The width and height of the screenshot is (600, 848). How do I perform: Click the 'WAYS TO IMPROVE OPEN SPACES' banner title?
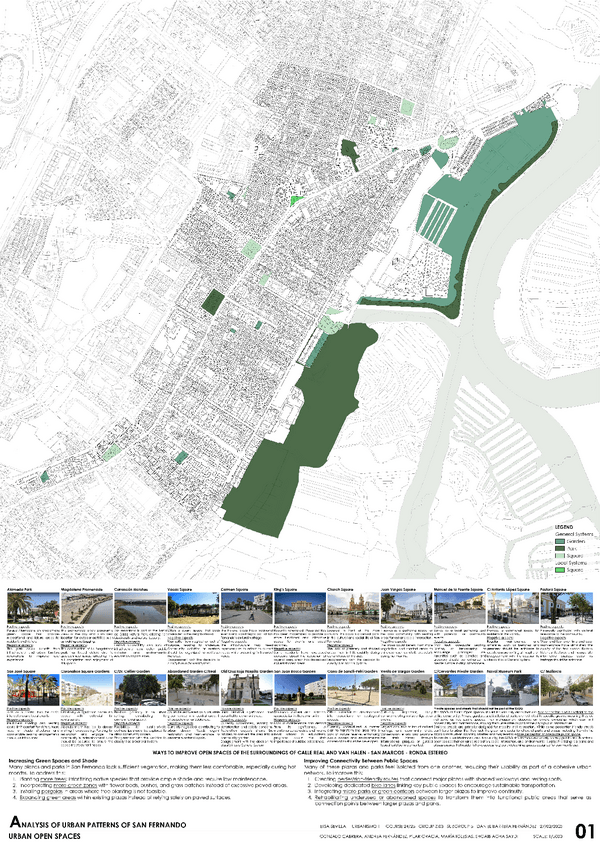[300, 752]
